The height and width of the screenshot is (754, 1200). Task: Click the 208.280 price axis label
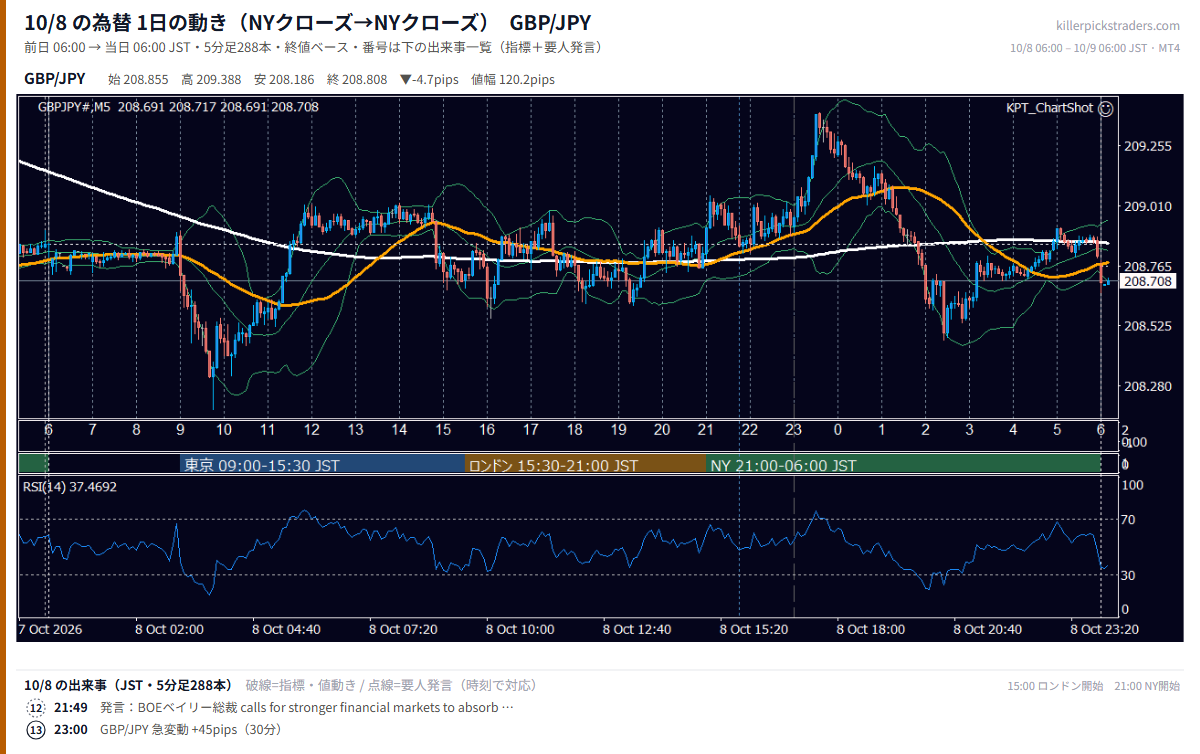[x=1148, y=386]
